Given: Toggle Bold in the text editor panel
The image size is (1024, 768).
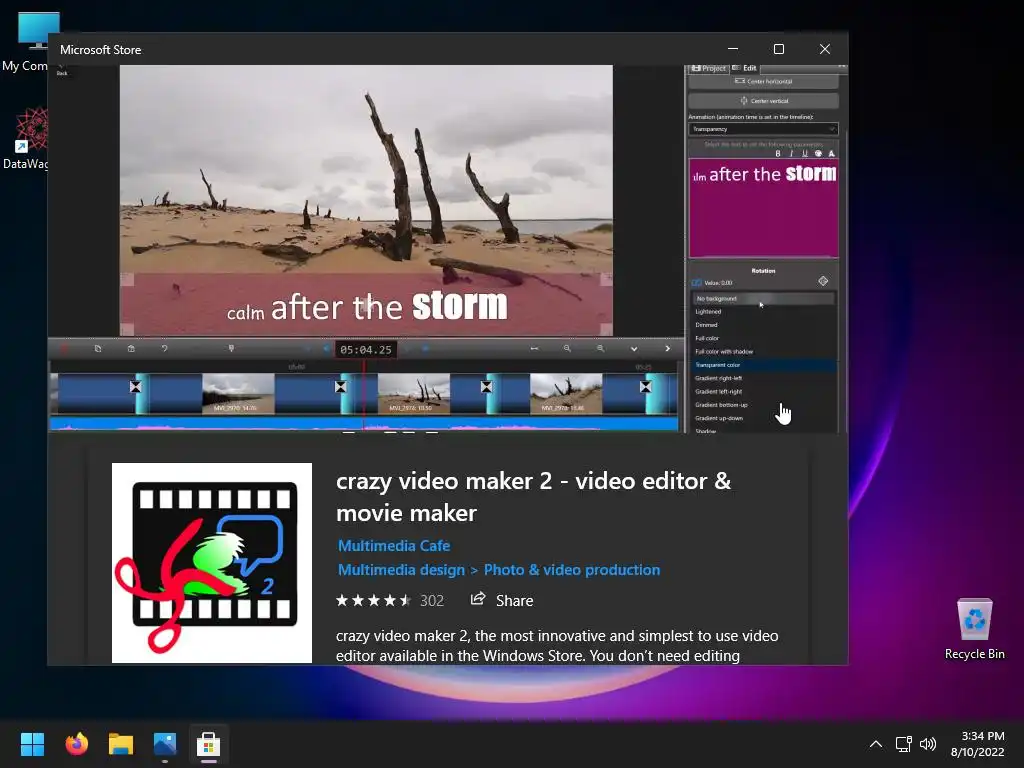Looking at the screenshot, I should [x=778, y=153].
